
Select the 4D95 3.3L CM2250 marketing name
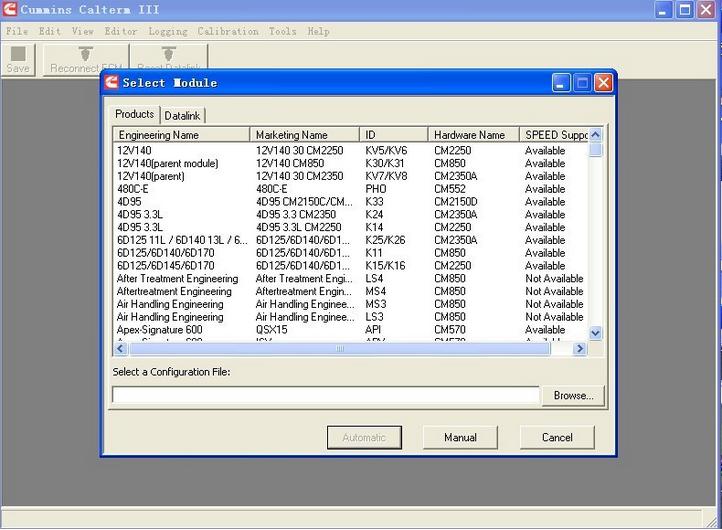click(x=299, y=227)
